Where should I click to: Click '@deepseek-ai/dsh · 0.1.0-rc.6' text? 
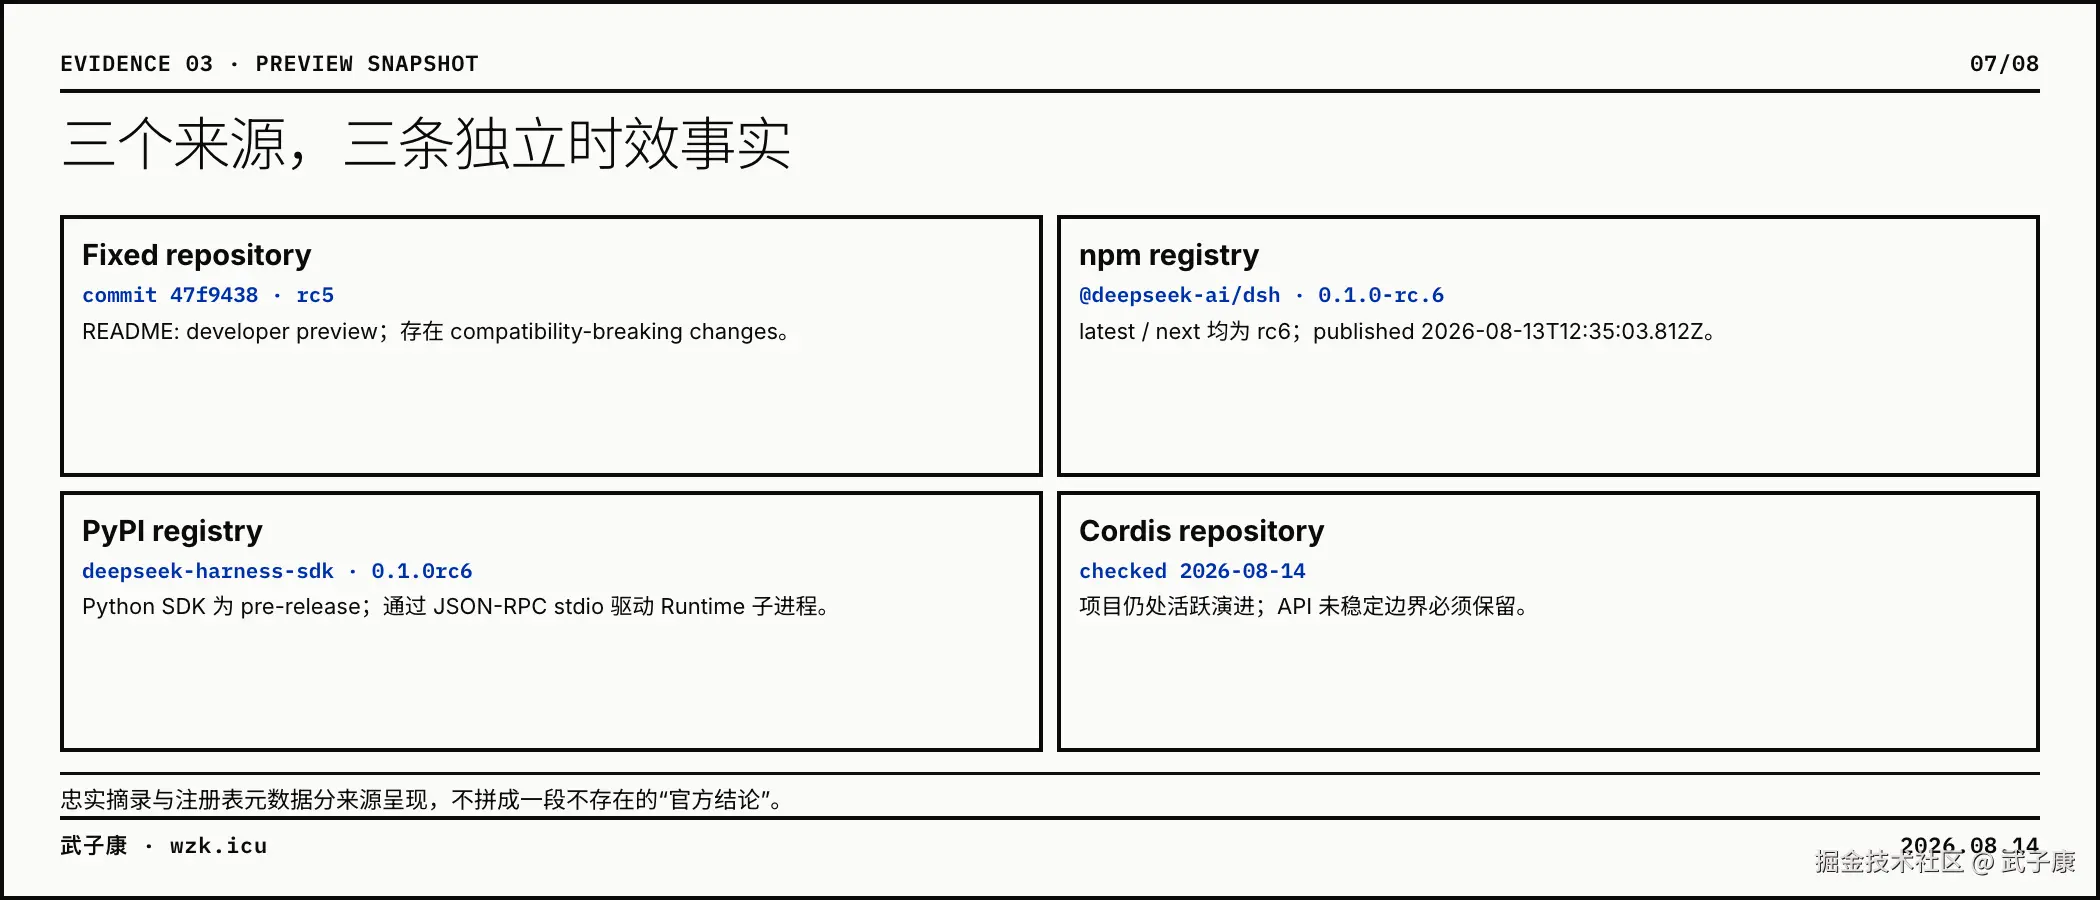[1262, 295]
